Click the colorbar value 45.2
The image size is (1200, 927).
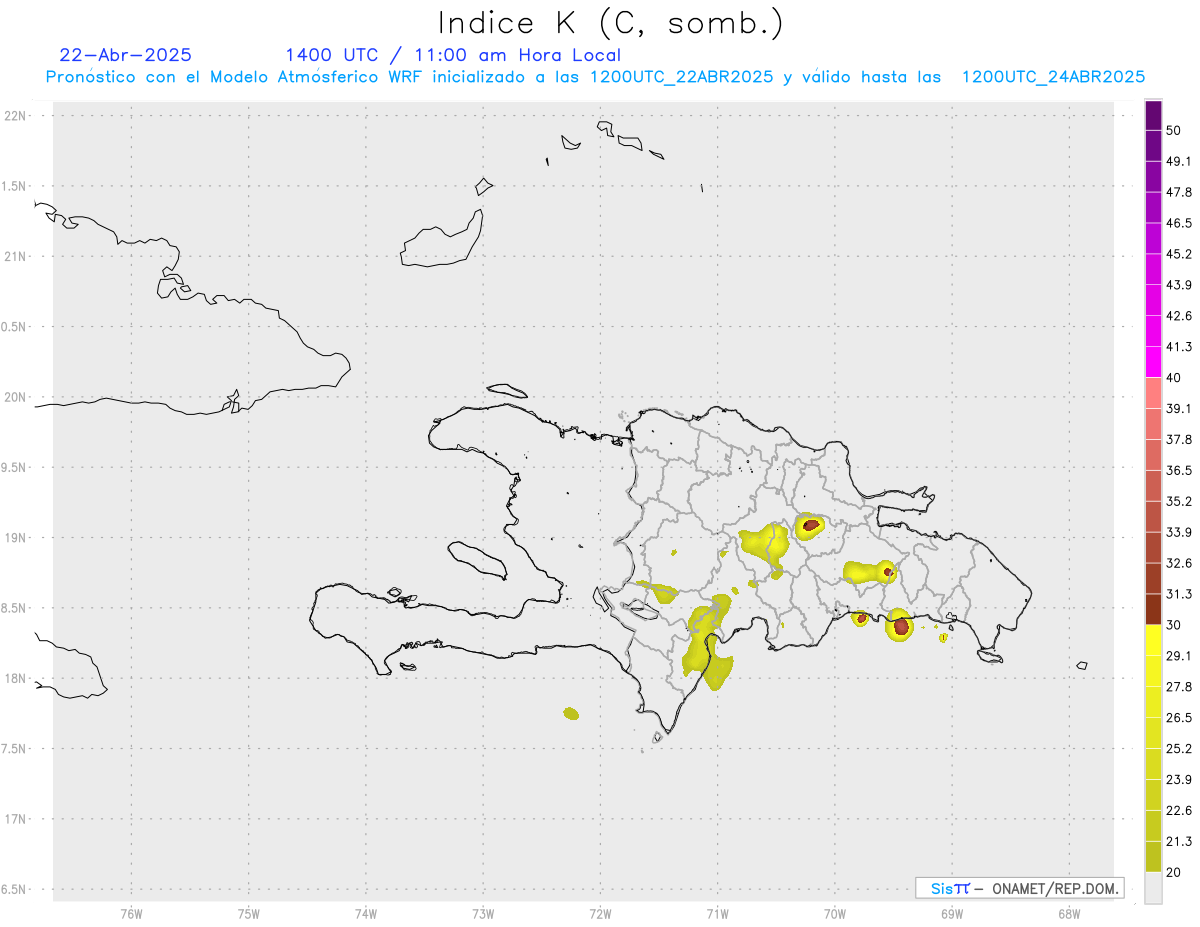click(x=1179, y=254)
